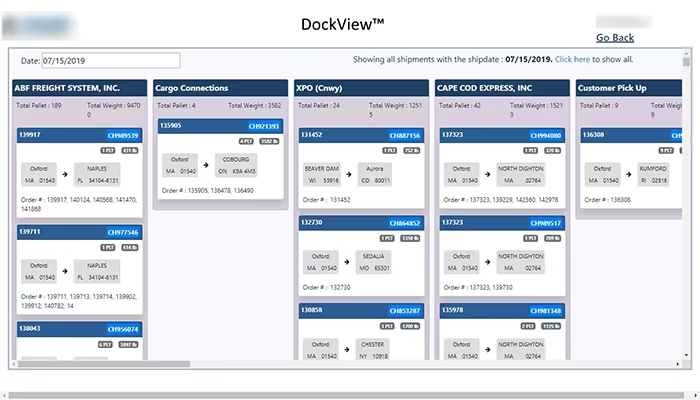Open tracking code CH989539
The width and height of the screenshot is (700, 400).
point(123,136)
